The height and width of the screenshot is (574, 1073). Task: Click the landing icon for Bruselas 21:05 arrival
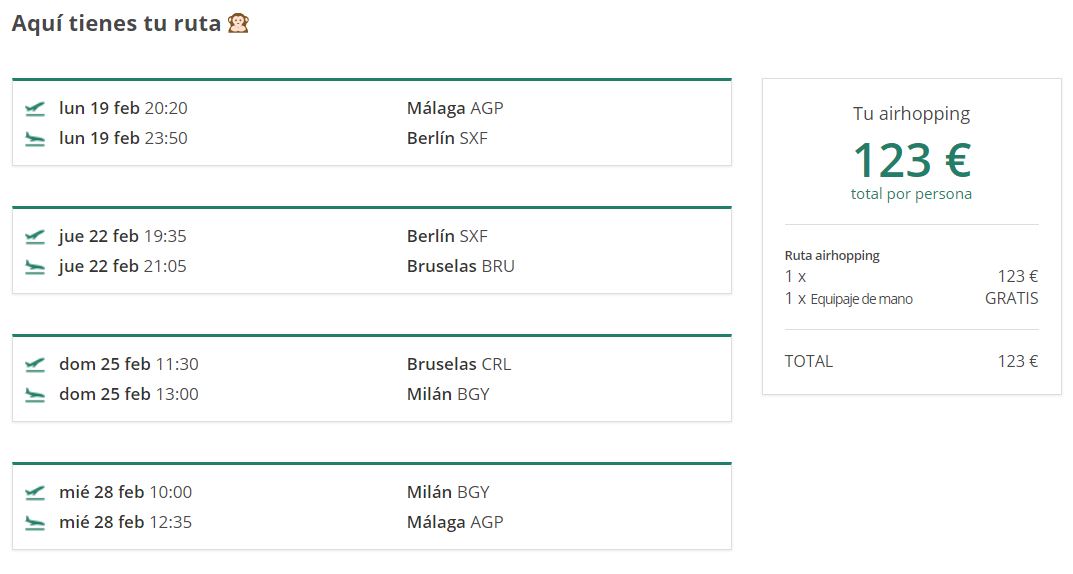(35, 267)
